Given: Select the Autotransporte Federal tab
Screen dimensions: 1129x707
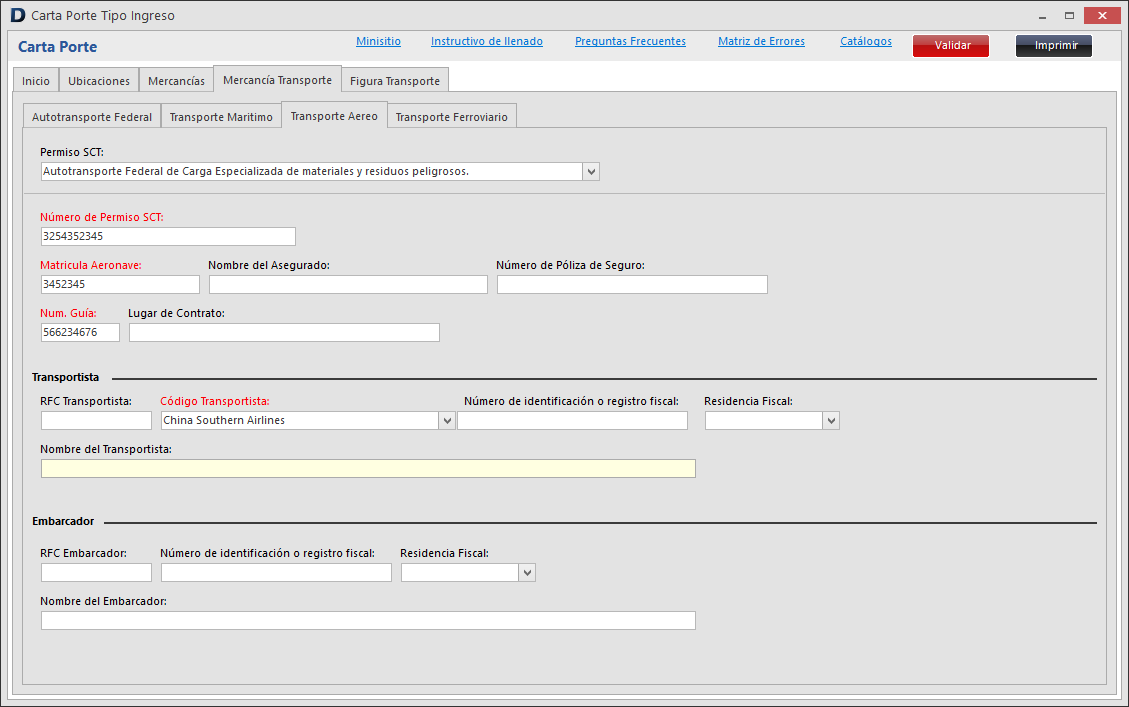Looking at the screenshot, I should tap(92, 117).
